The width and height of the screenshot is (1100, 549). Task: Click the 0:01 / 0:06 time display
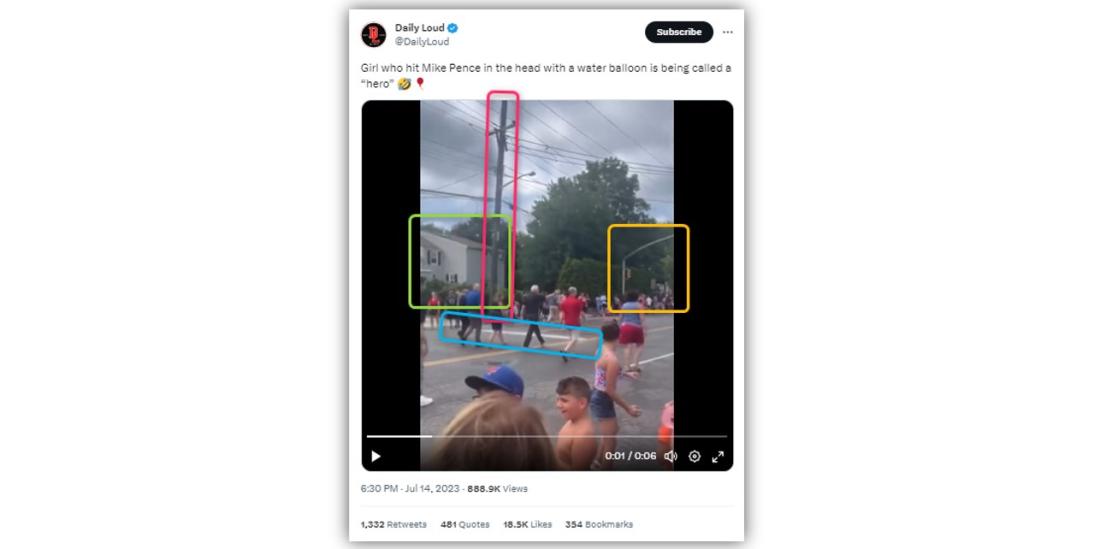click(630, 456)
